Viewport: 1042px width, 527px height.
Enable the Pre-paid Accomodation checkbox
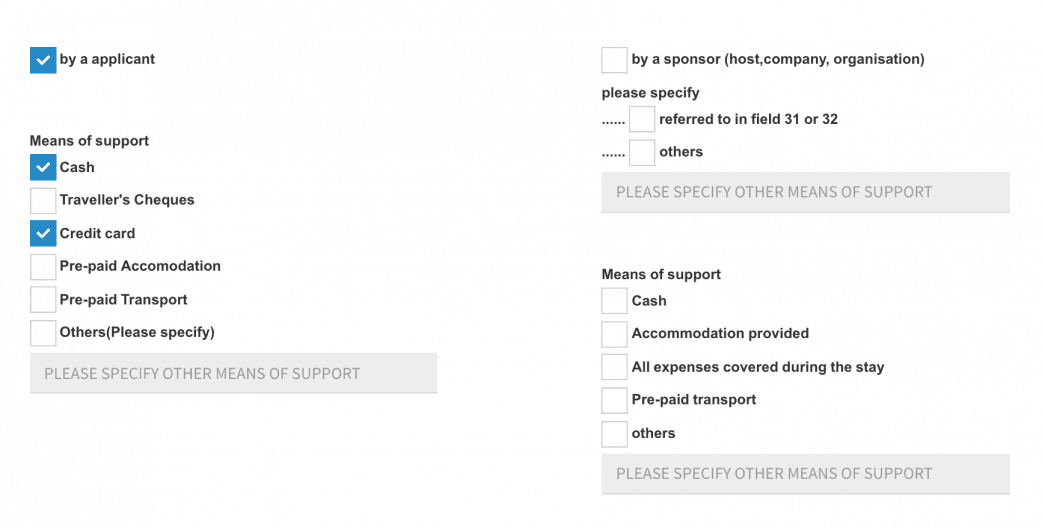tap(43, 267)
